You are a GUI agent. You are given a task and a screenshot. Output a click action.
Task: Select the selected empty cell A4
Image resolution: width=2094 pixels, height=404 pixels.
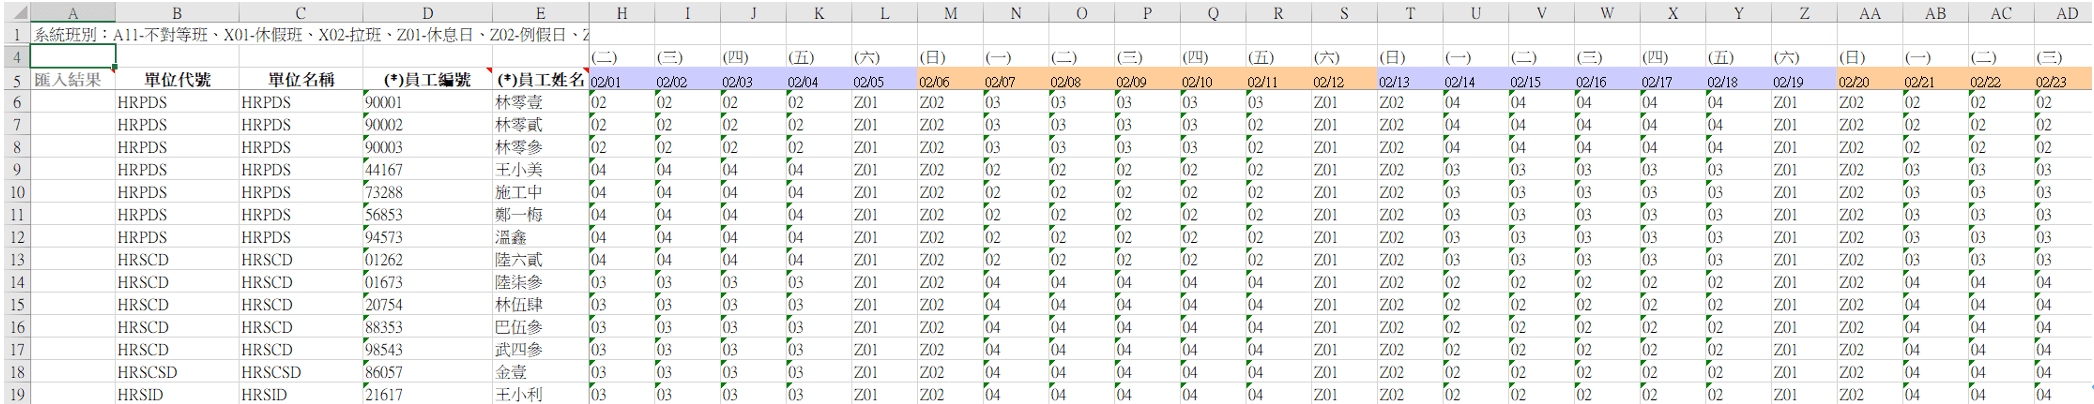72,57
